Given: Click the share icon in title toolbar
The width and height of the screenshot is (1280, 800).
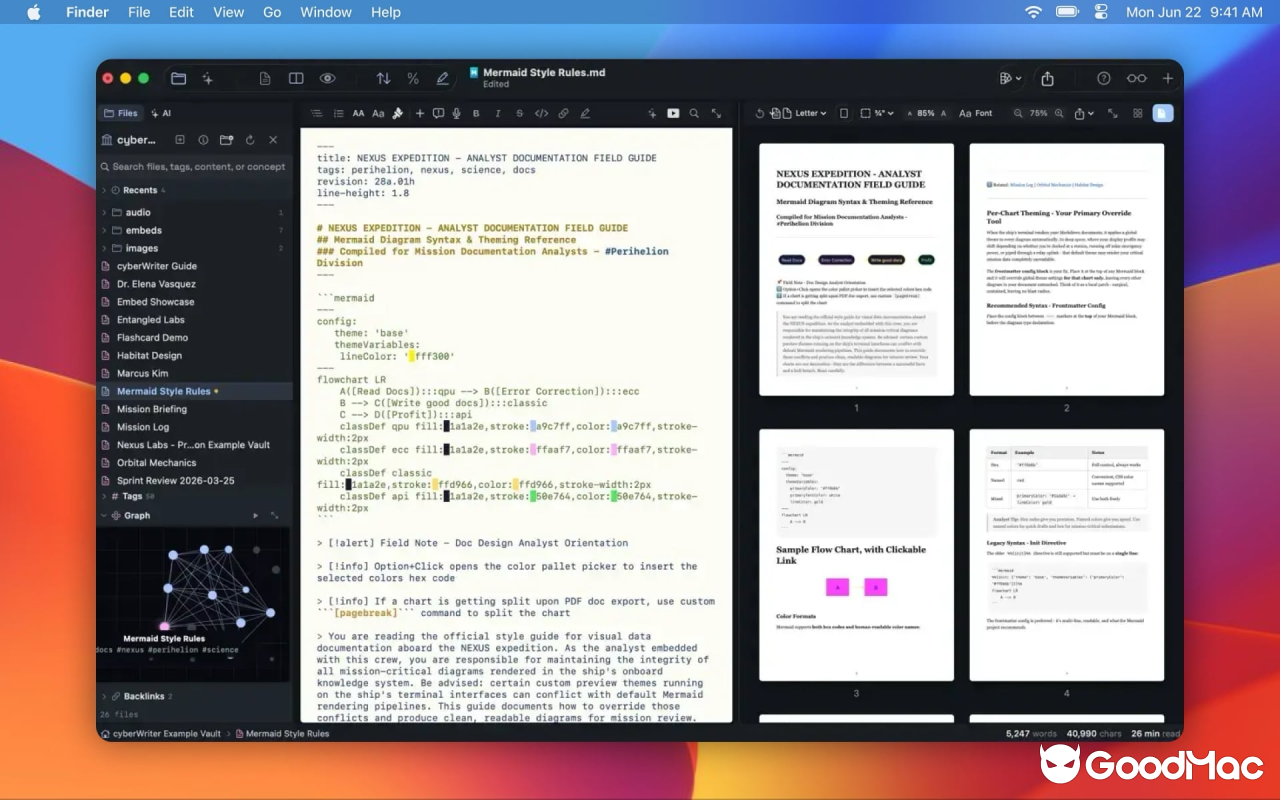Looking at the screenshot, I should (x=1047, y=78).
